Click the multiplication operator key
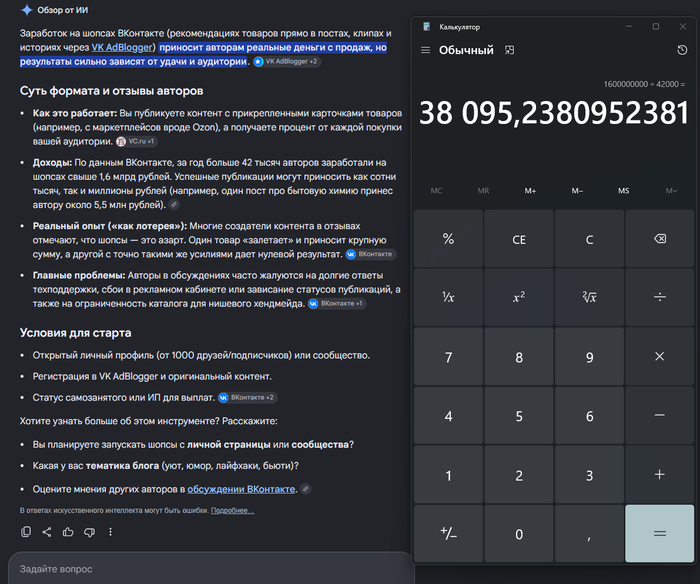Screen dimensions: 700x584 tap(659, 356)
